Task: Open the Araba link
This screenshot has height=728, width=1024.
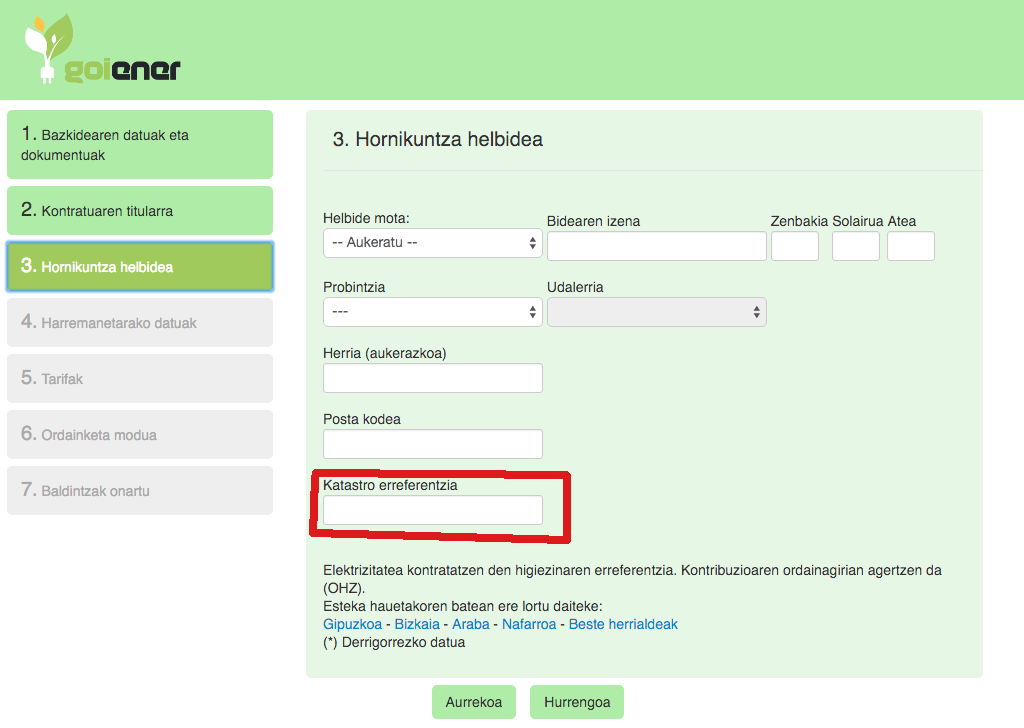Action: coord(471,624)
